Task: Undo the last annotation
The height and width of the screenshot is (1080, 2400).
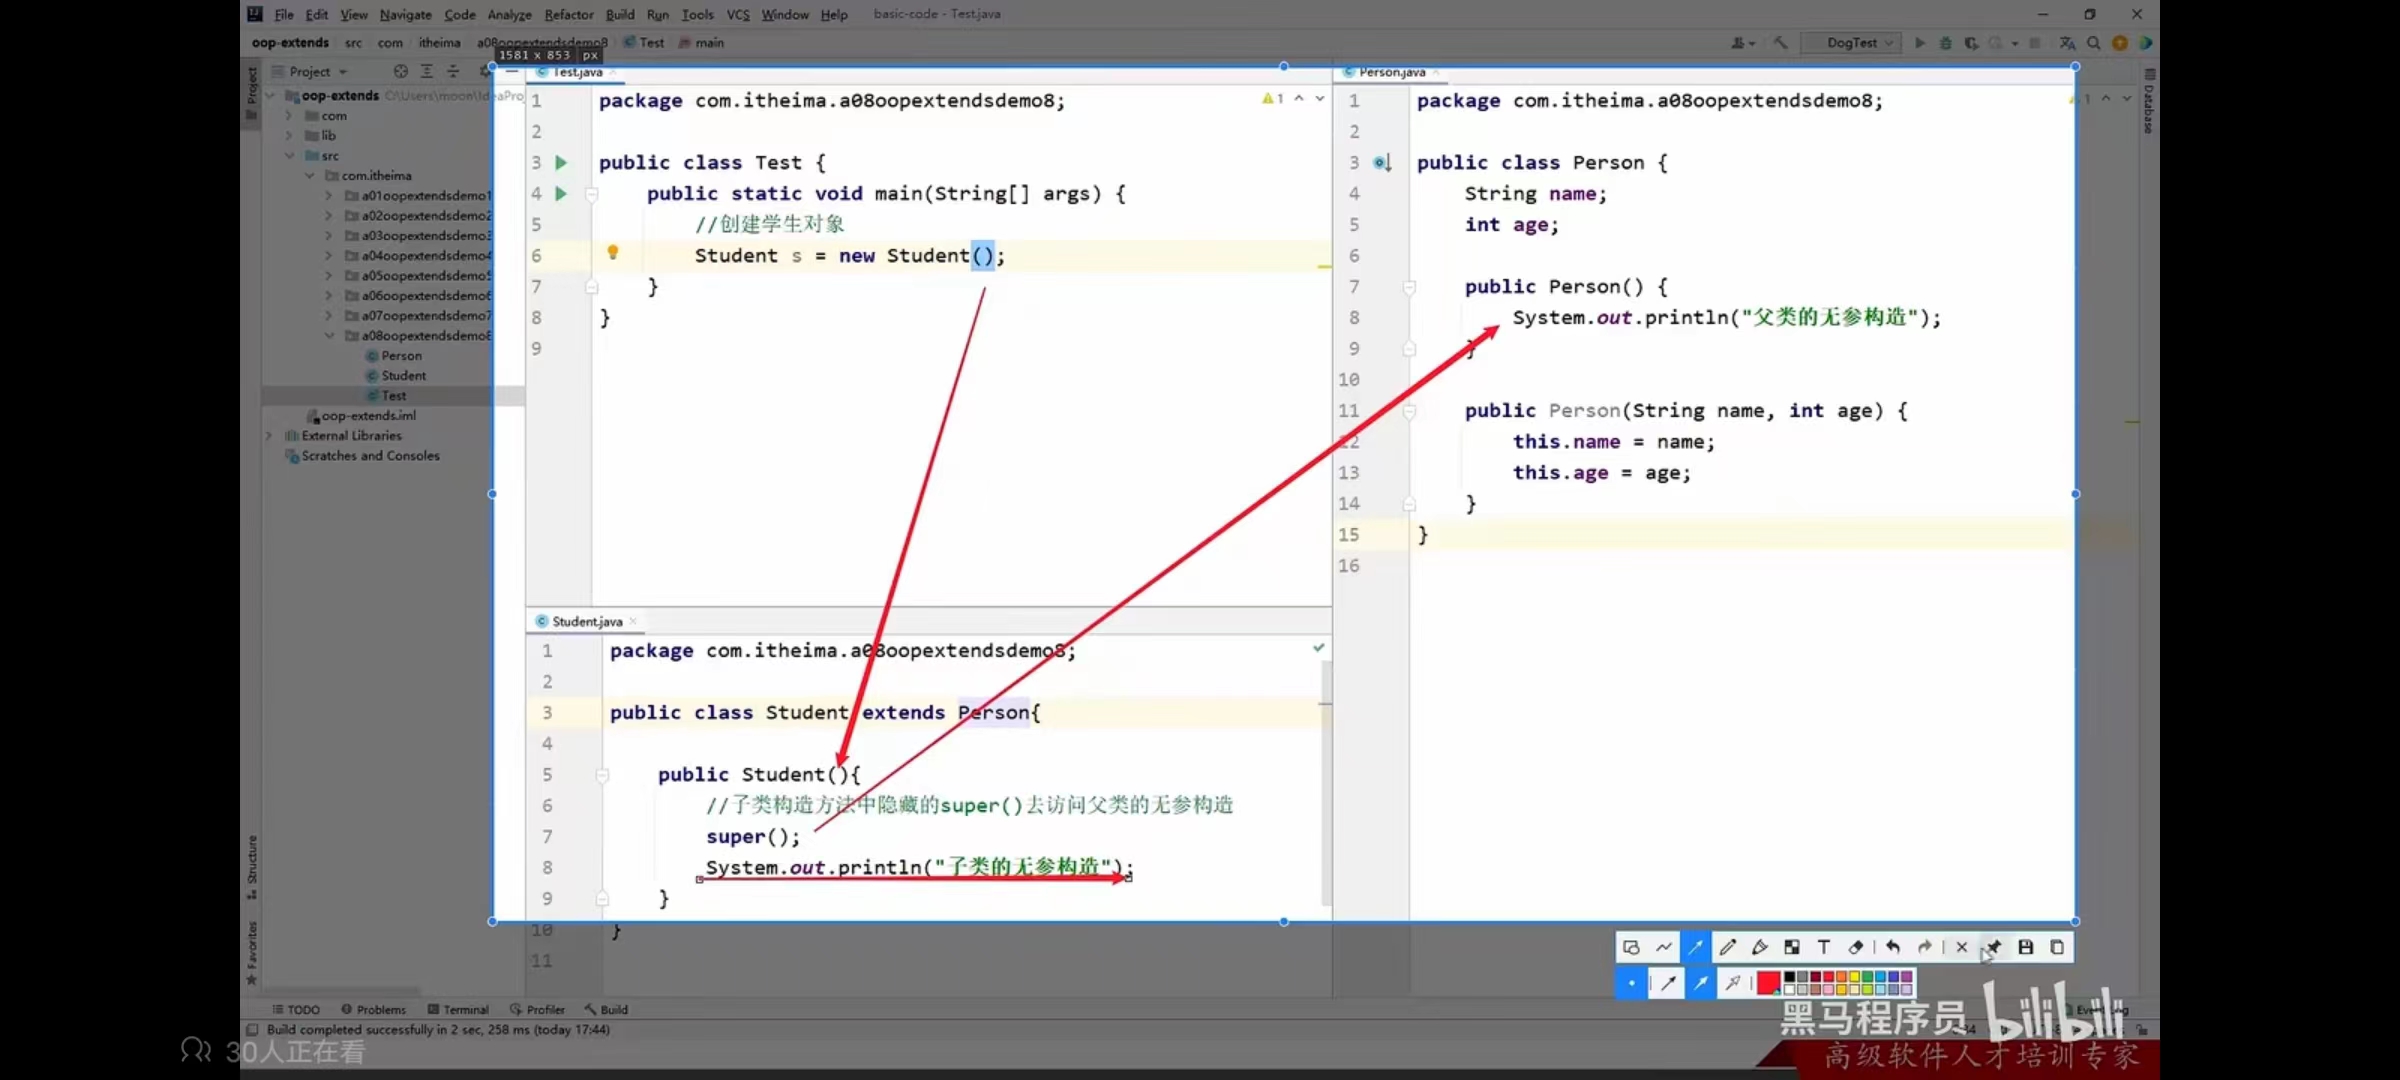Action: pyautogui.click(x=1892, y=947)
